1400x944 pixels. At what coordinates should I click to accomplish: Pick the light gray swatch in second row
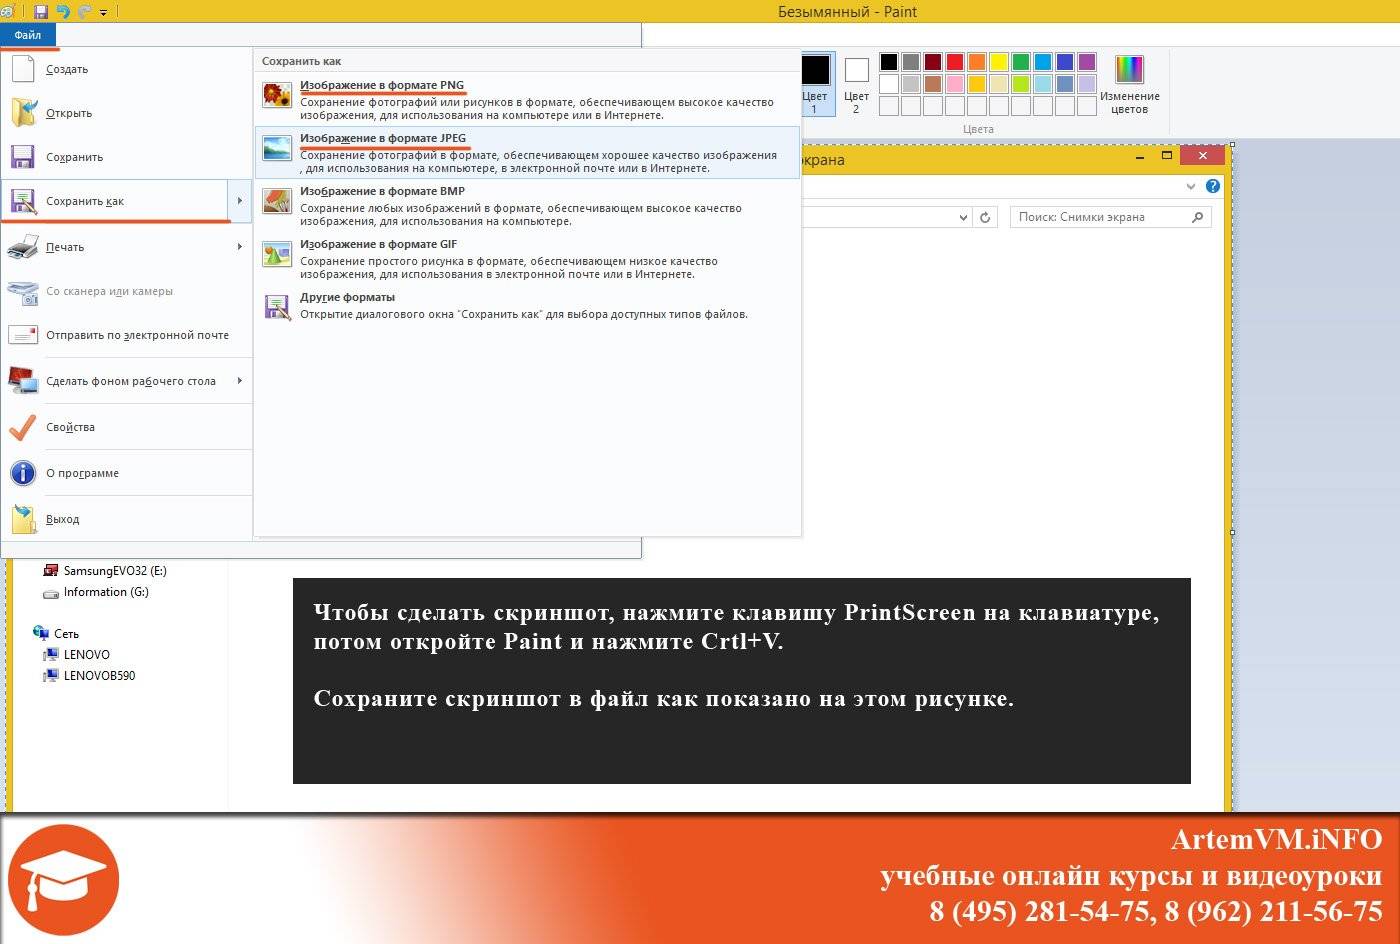(x=911, y=84)
